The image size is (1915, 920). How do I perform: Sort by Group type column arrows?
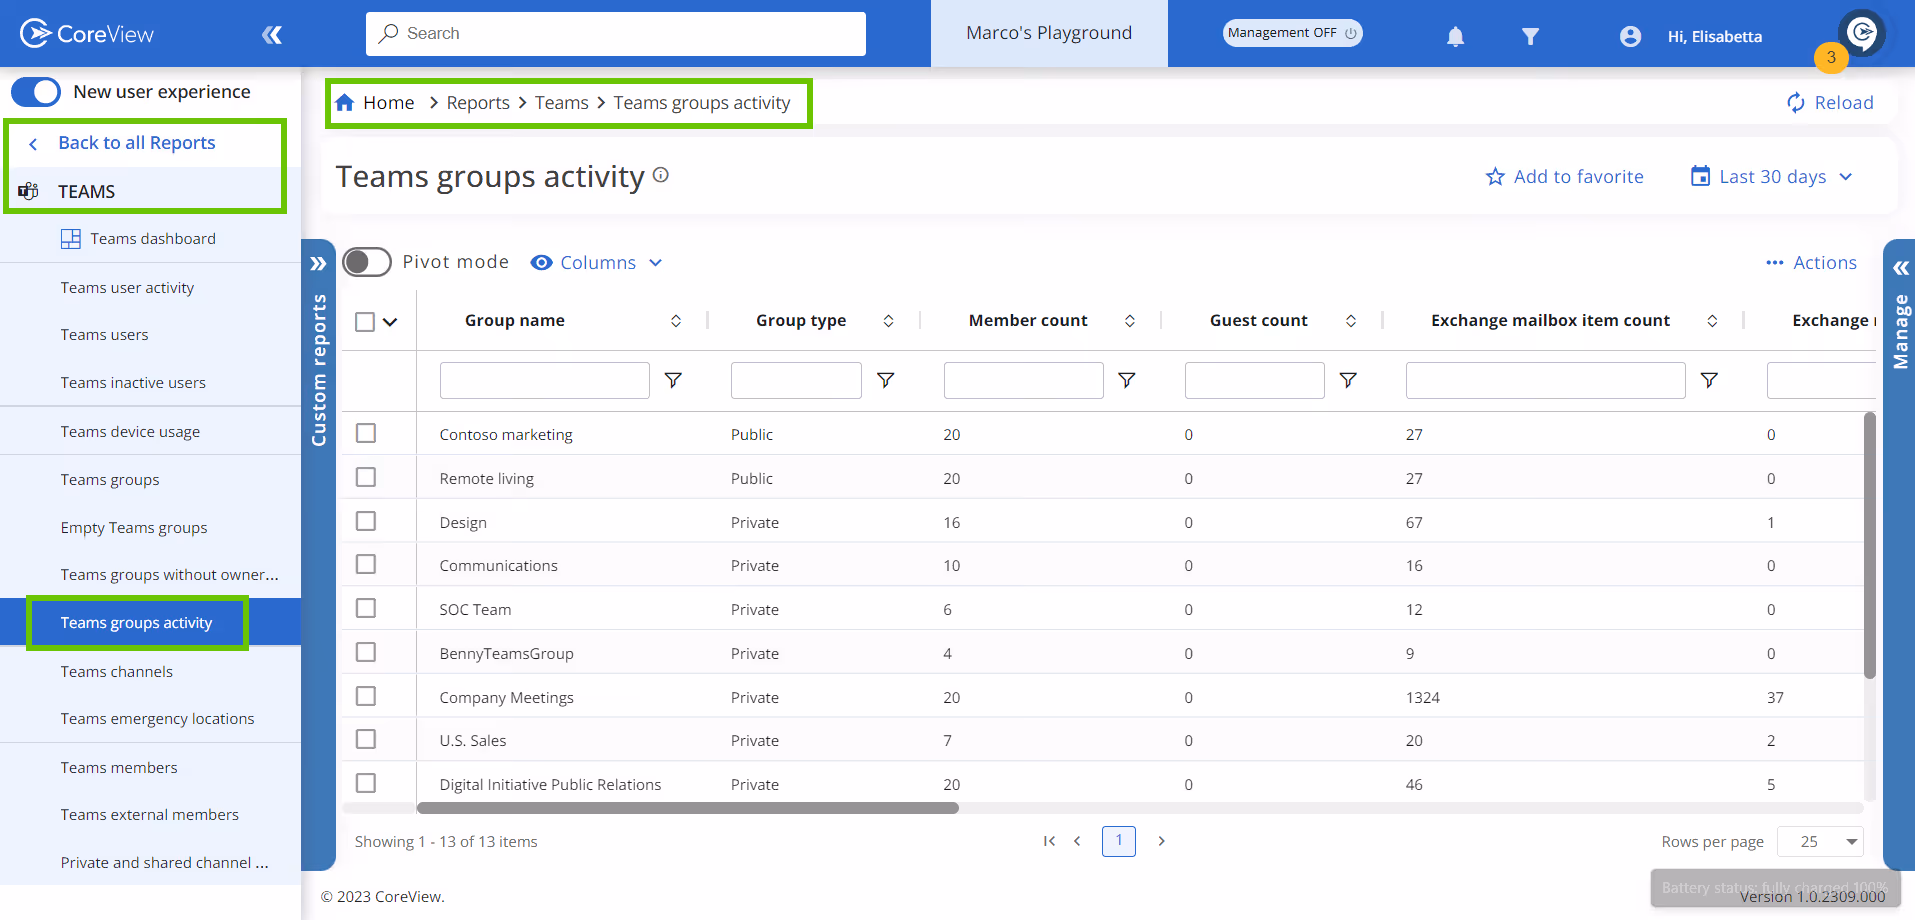[888, 321]
